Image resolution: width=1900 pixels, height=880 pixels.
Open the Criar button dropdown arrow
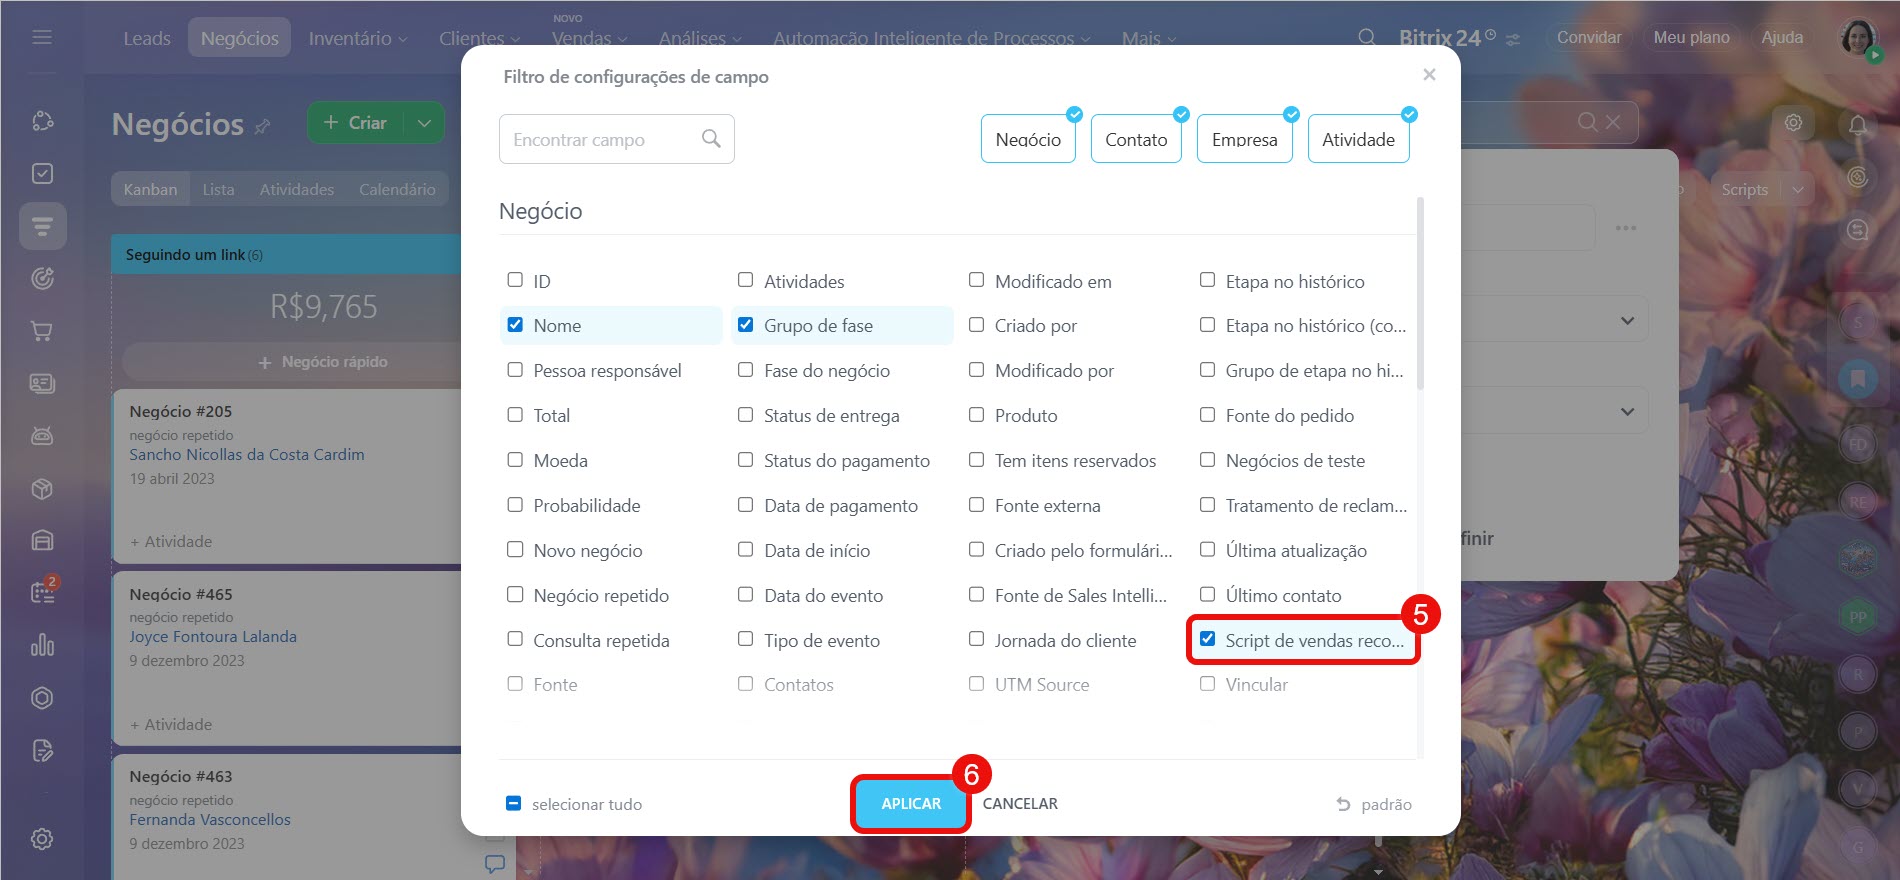[424, 123]
